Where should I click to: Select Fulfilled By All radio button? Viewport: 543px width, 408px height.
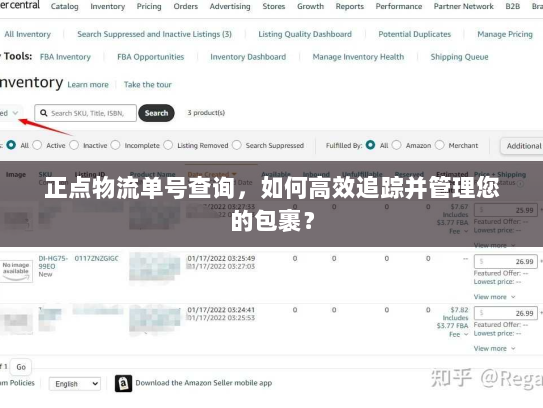click(370, 145)
